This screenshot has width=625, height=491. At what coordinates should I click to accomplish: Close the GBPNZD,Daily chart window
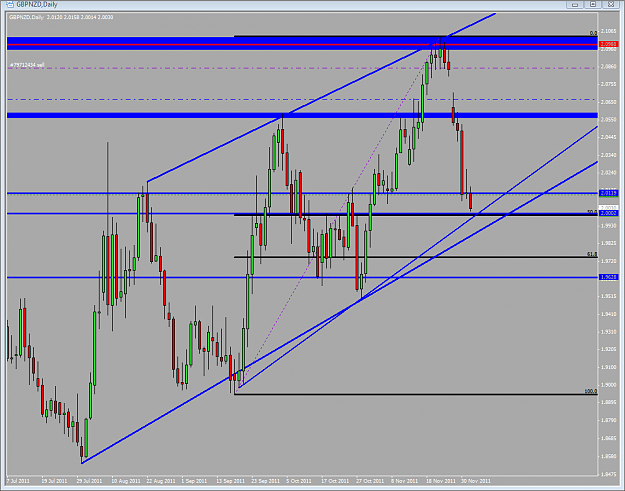[611, 4]
